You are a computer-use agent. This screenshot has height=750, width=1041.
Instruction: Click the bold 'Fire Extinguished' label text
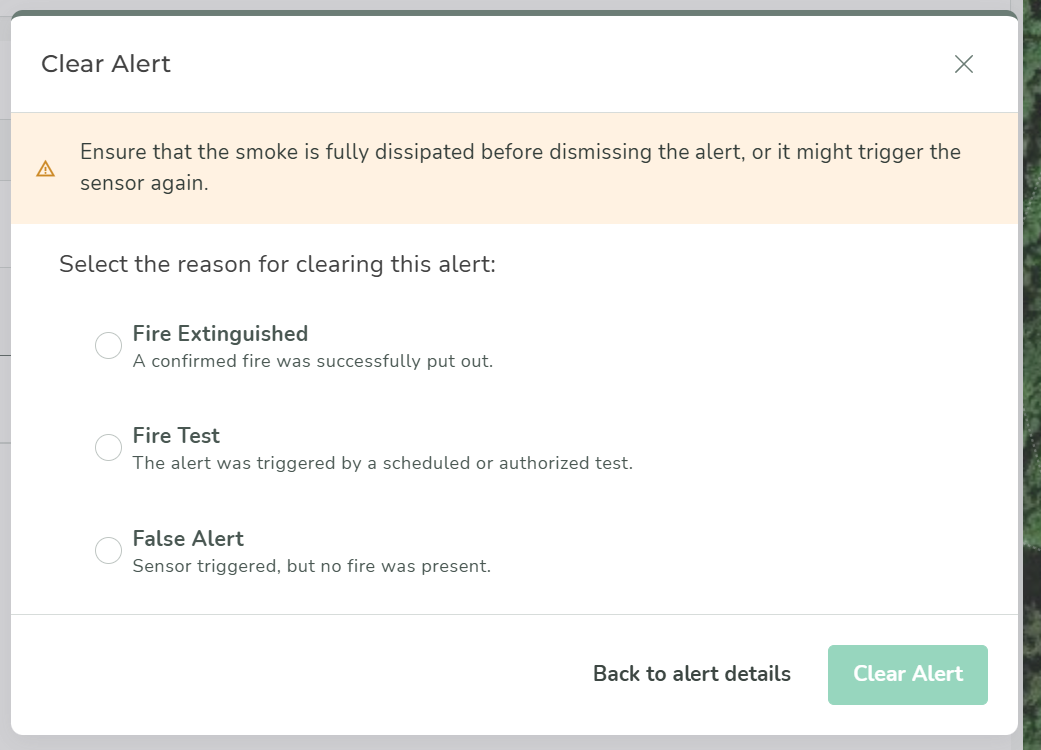coord(220,334)
